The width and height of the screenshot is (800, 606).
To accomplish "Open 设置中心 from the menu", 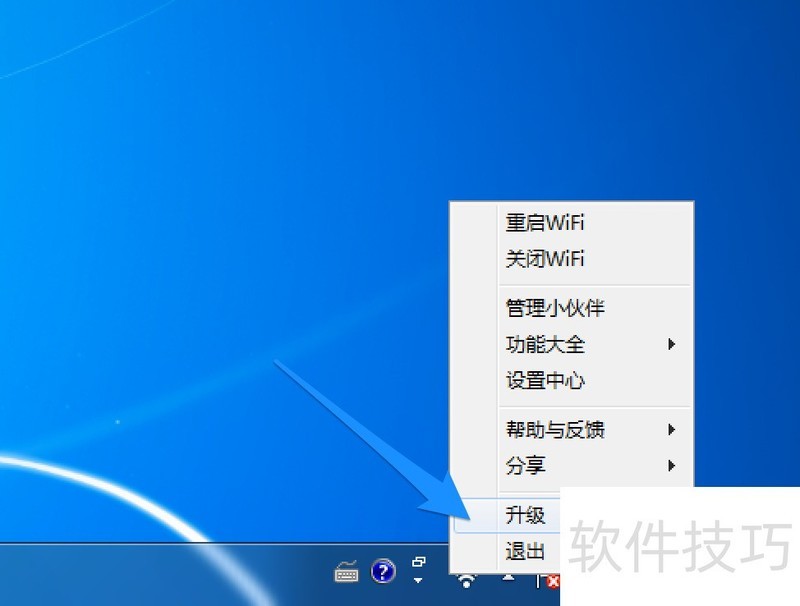I will (x=545, y=380).
